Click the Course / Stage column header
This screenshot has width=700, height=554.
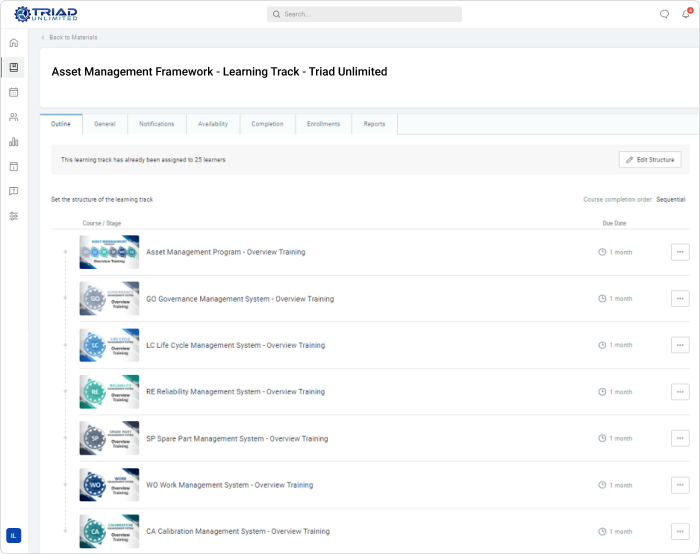(102, 223)
